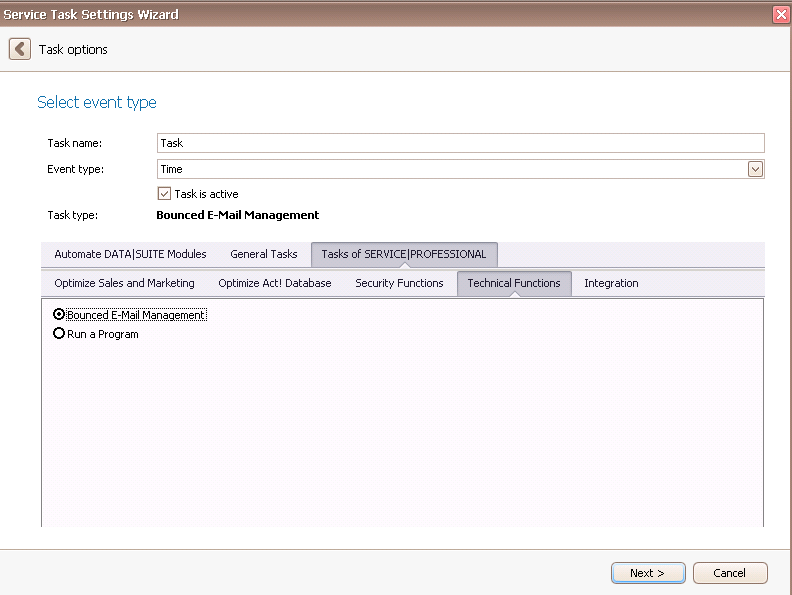Open the Event type dropdown arrow

(755, 169)
